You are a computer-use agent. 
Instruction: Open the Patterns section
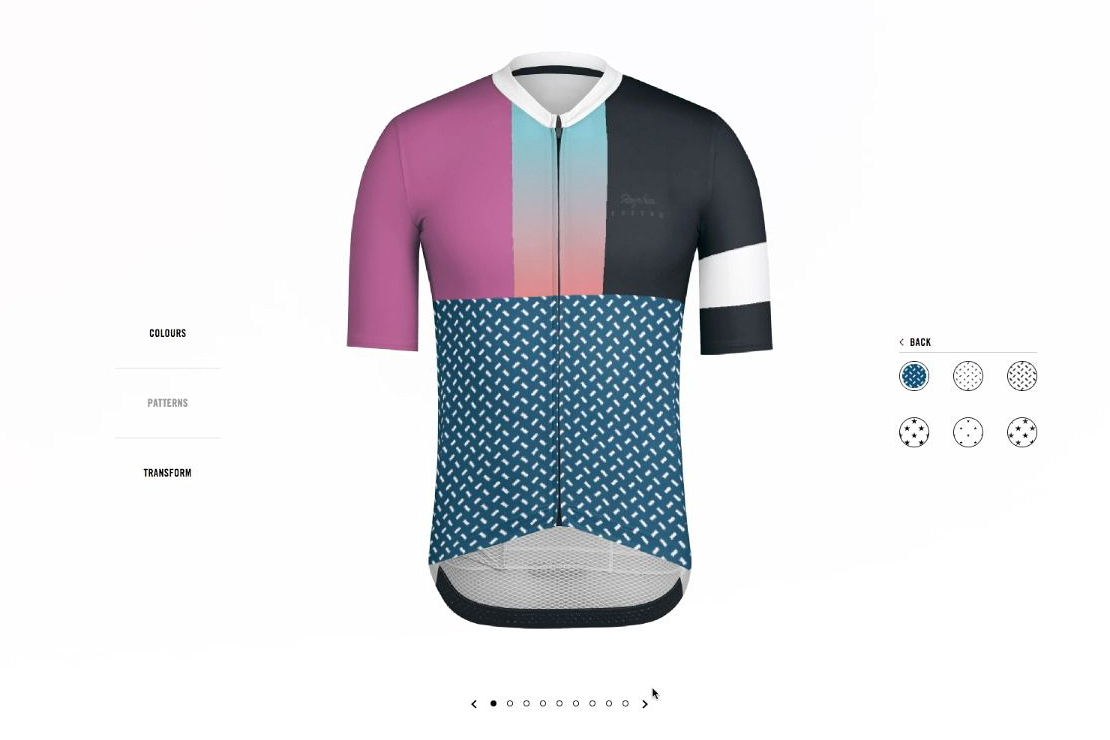(x=168, y=403)
